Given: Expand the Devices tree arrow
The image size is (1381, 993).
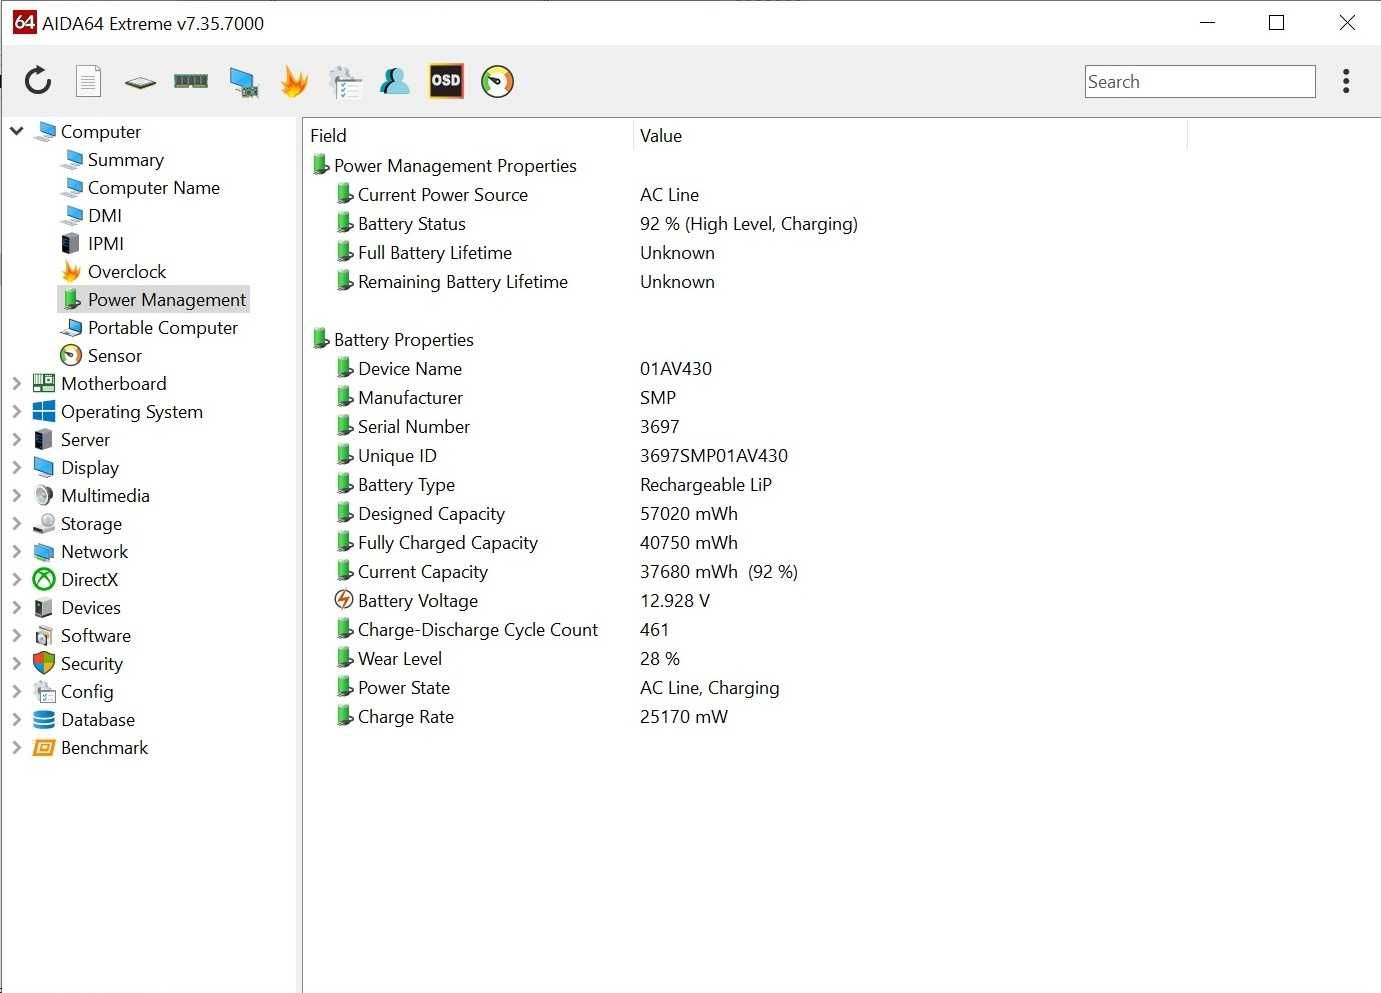Looking at the screenshot, I should [x=17, y=607].
